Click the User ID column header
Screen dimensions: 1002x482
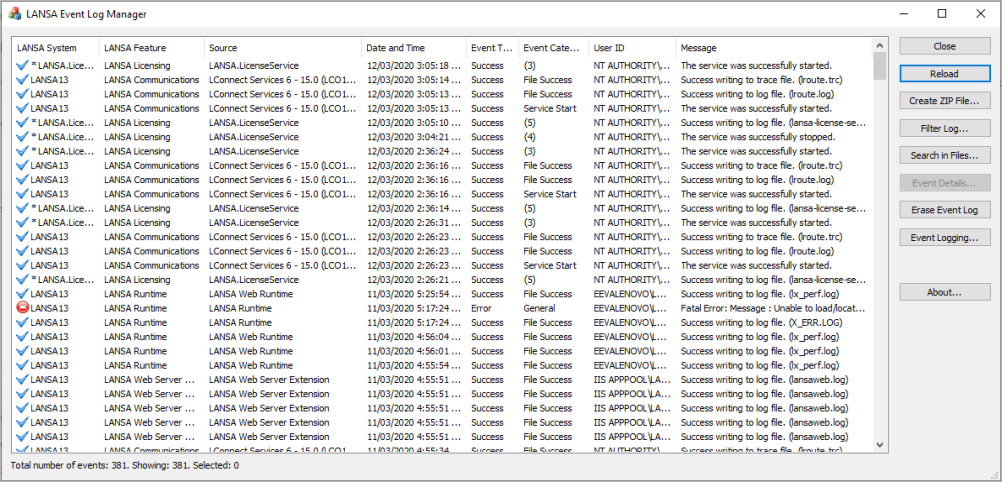click(x=632, y=48)
